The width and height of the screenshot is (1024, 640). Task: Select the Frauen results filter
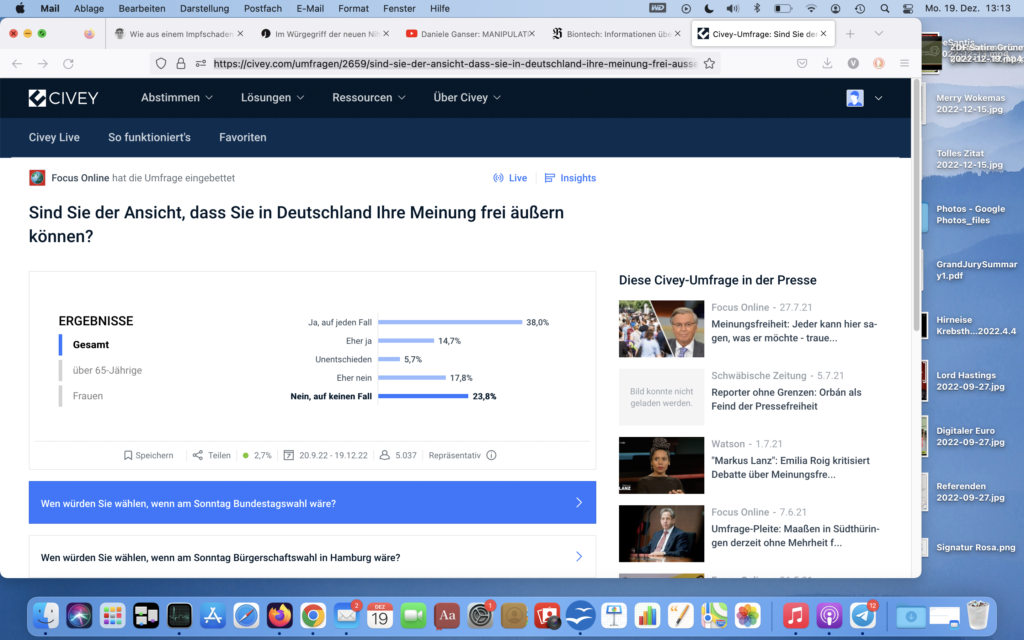click(88, 396)
